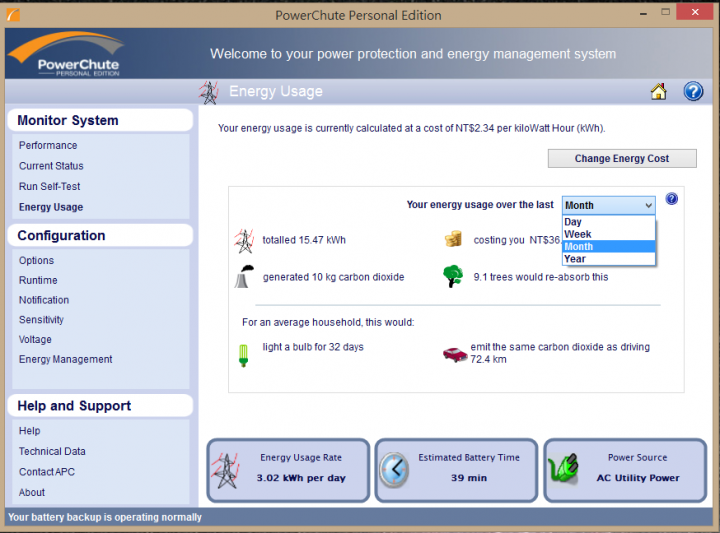Click the Home house icon
Viewport: 720px width, 533px height.
(658, 91)
